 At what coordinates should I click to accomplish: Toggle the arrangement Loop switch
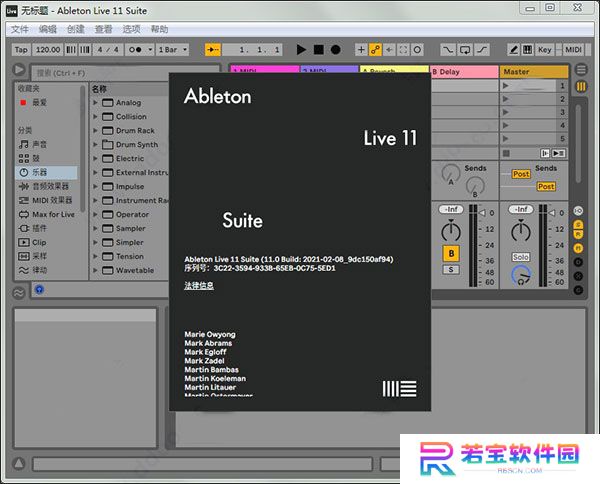(x=465, y=50)
